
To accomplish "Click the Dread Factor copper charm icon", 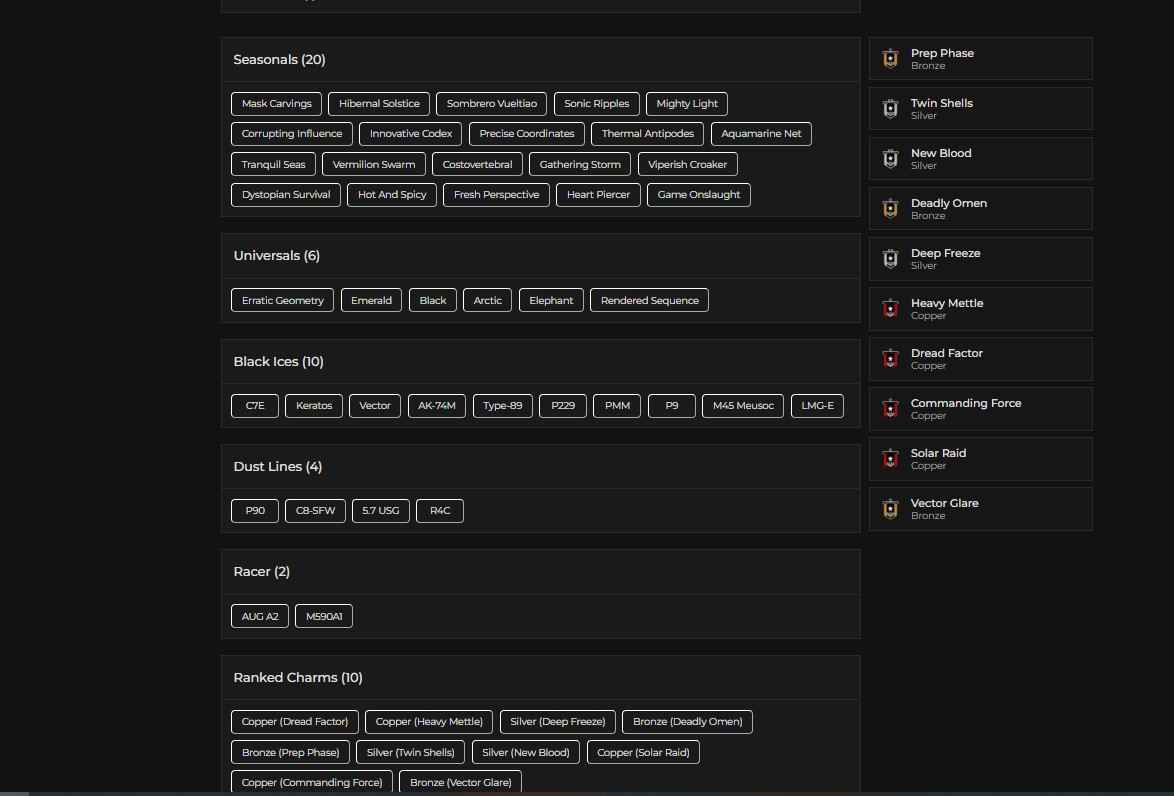I will [890, 359].
